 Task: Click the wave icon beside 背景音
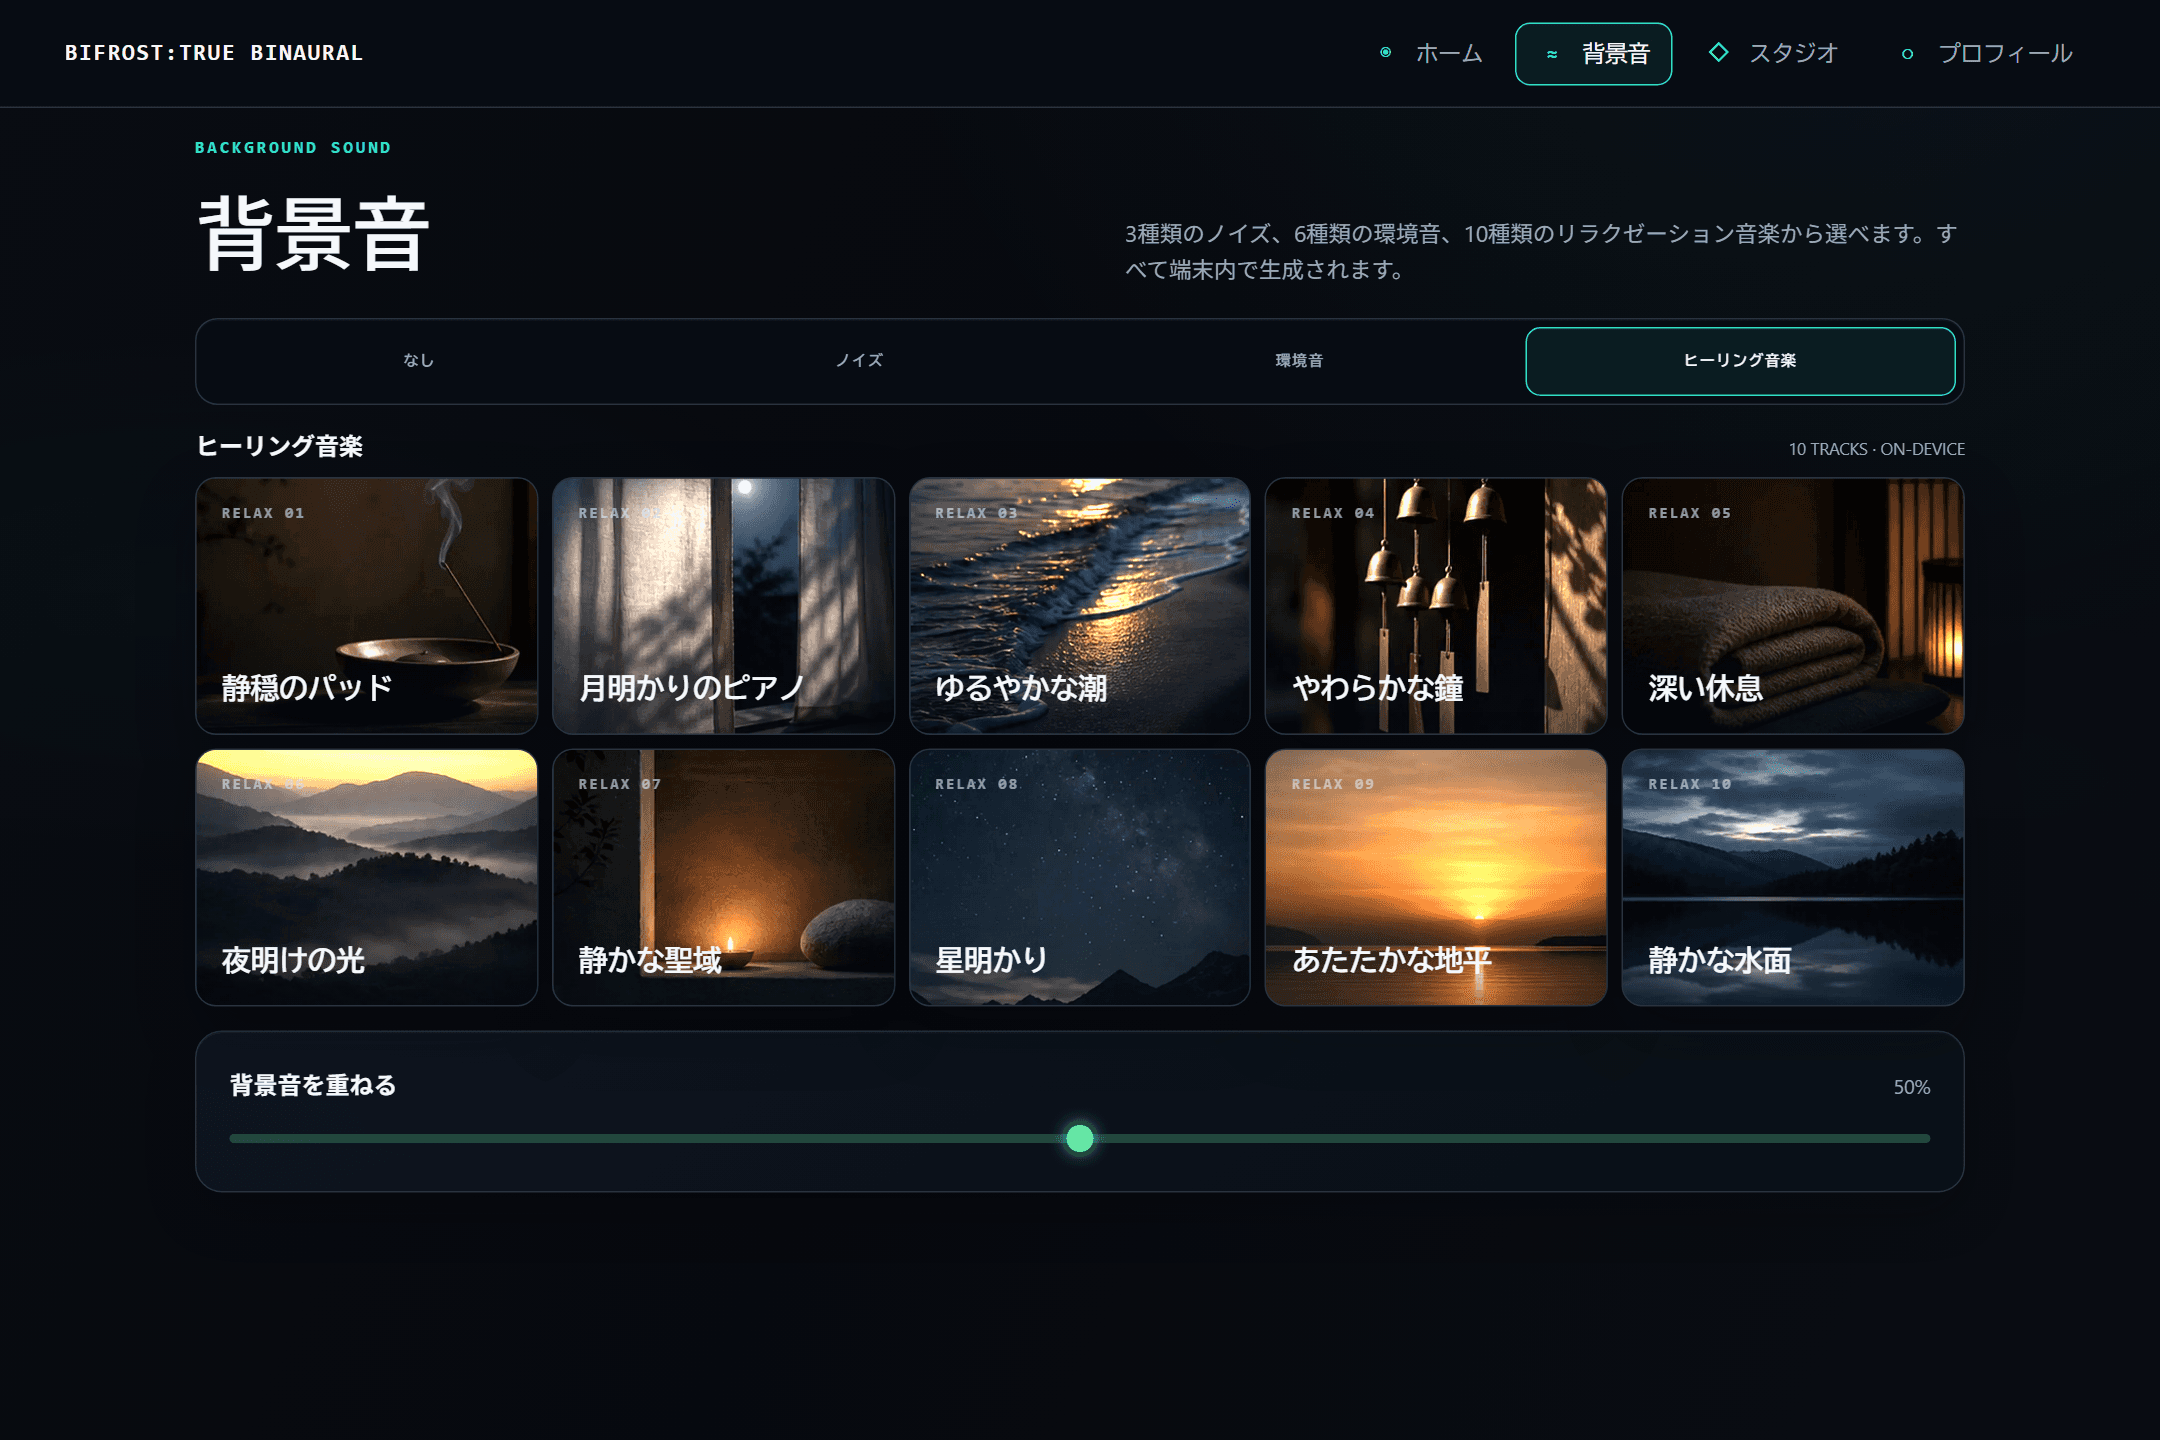[x=1552, y=54]
